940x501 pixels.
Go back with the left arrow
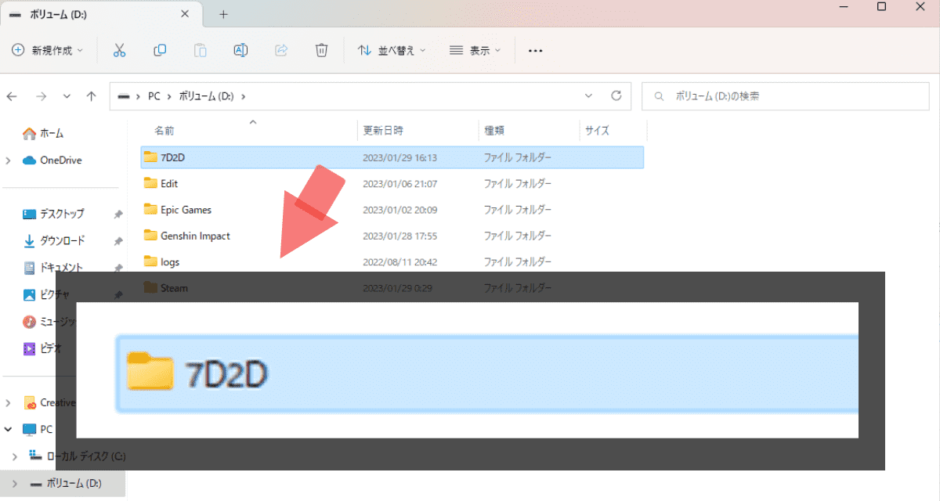(12, 96)
